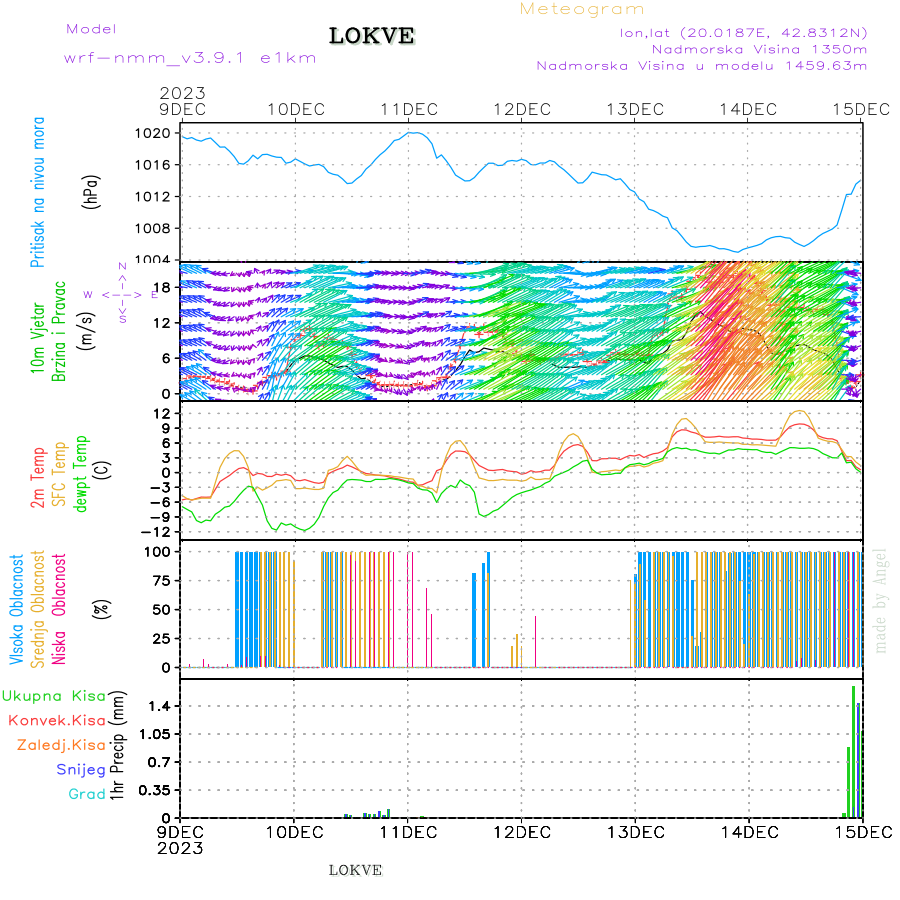Select "11DEC" on the top date axis
Screen dimensions: 900x900
[x=409, y=110]
